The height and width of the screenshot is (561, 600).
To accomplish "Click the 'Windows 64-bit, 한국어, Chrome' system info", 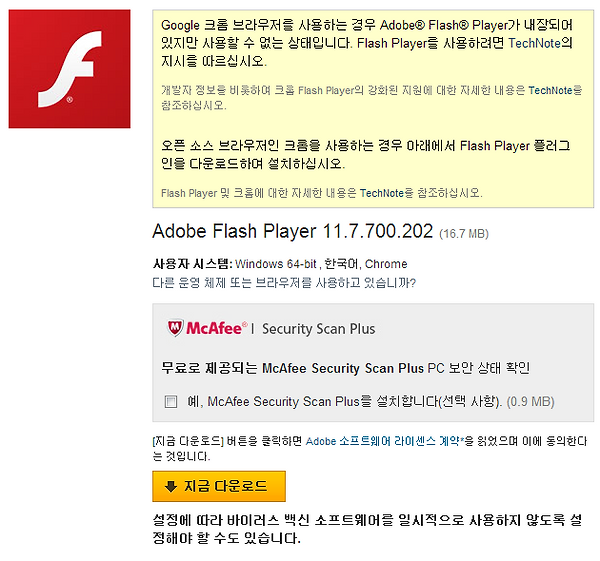I will pyautogui.click(x=321, y=264).
